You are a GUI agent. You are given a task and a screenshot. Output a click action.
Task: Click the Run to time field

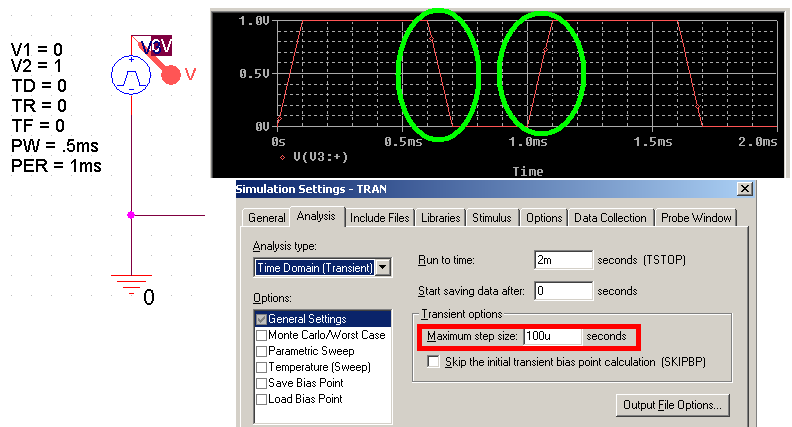pos(563,260)
